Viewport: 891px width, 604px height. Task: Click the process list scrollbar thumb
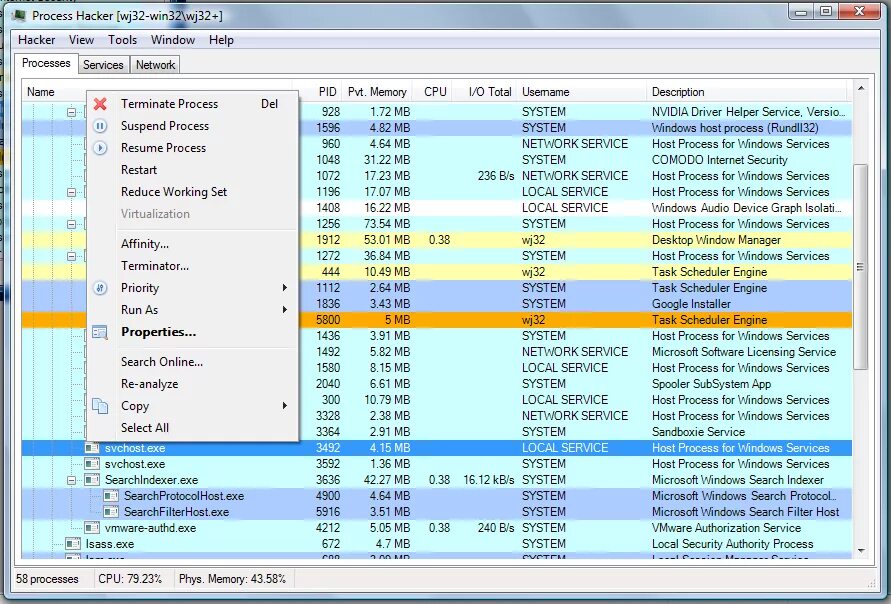point(860,267)
